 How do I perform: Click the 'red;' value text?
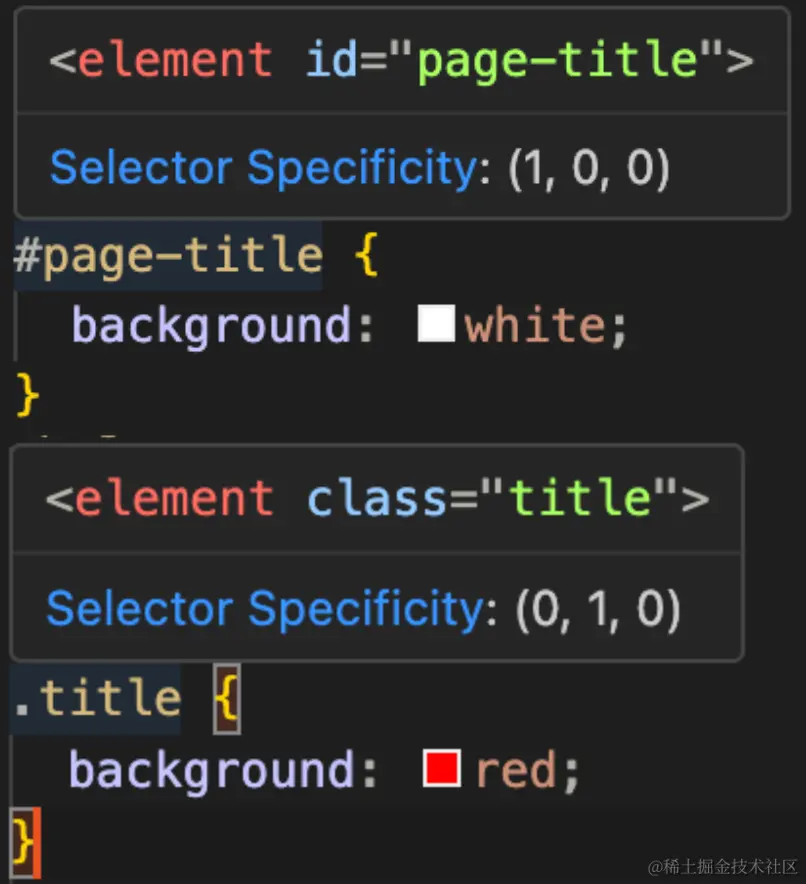(528, 770)
